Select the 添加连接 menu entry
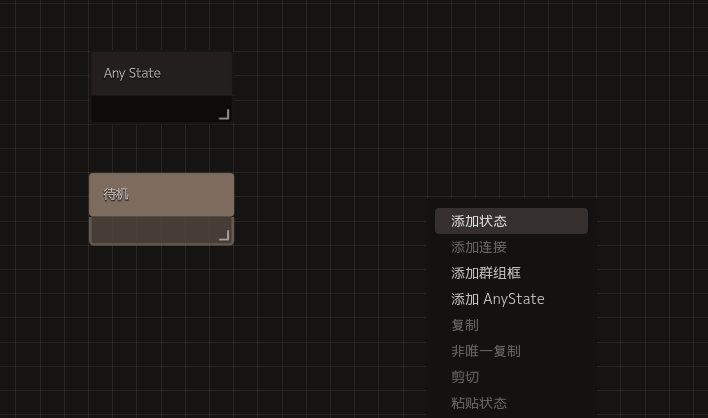The image size is (708, 418). pos(511,247)
